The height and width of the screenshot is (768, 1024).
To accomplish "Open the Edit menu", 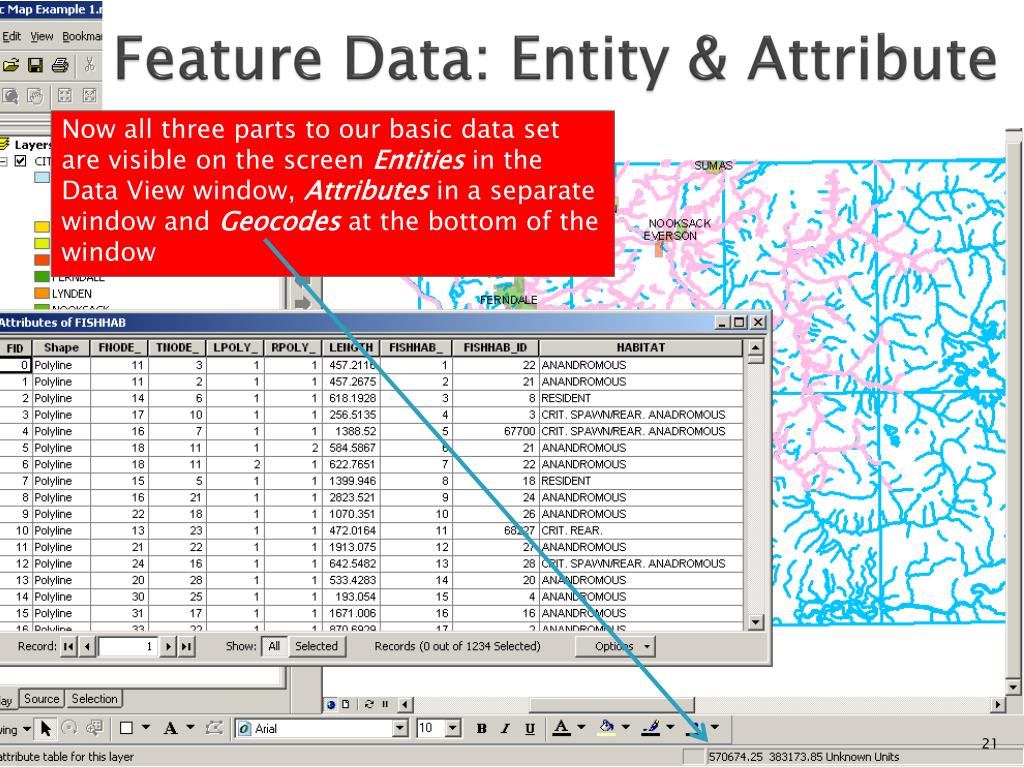I will pos(11,37).
